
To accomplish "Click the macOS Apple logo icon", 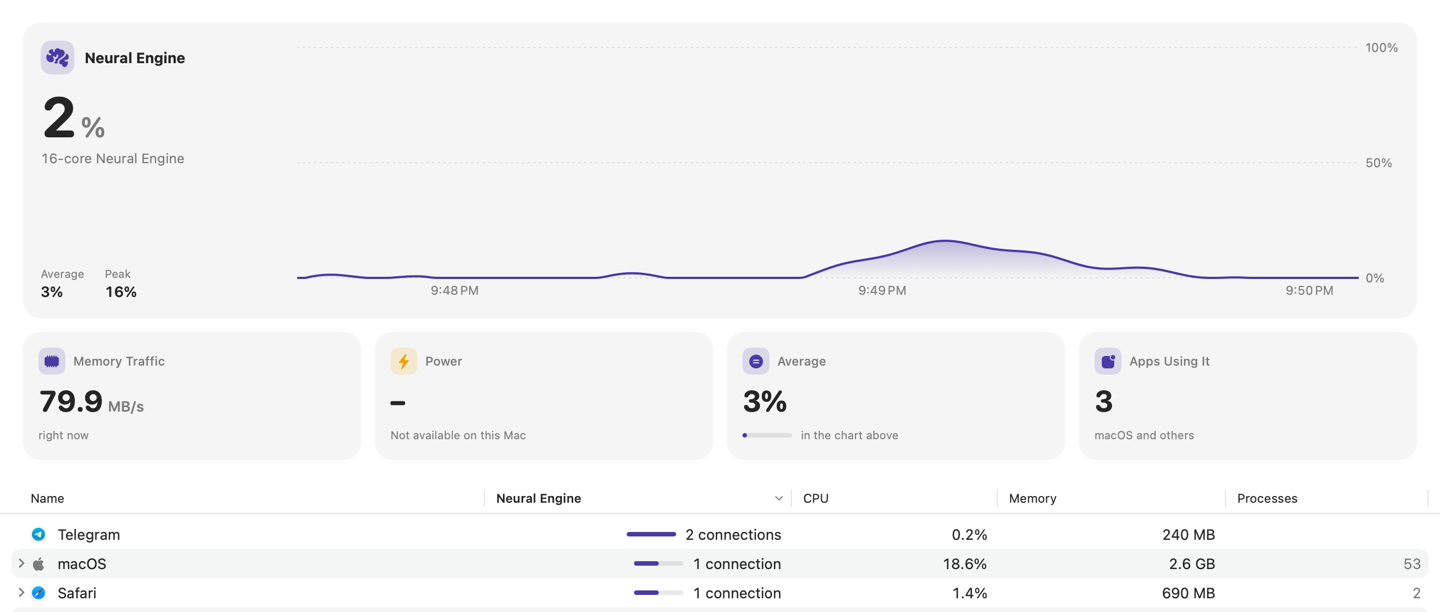I will point(38,564).
